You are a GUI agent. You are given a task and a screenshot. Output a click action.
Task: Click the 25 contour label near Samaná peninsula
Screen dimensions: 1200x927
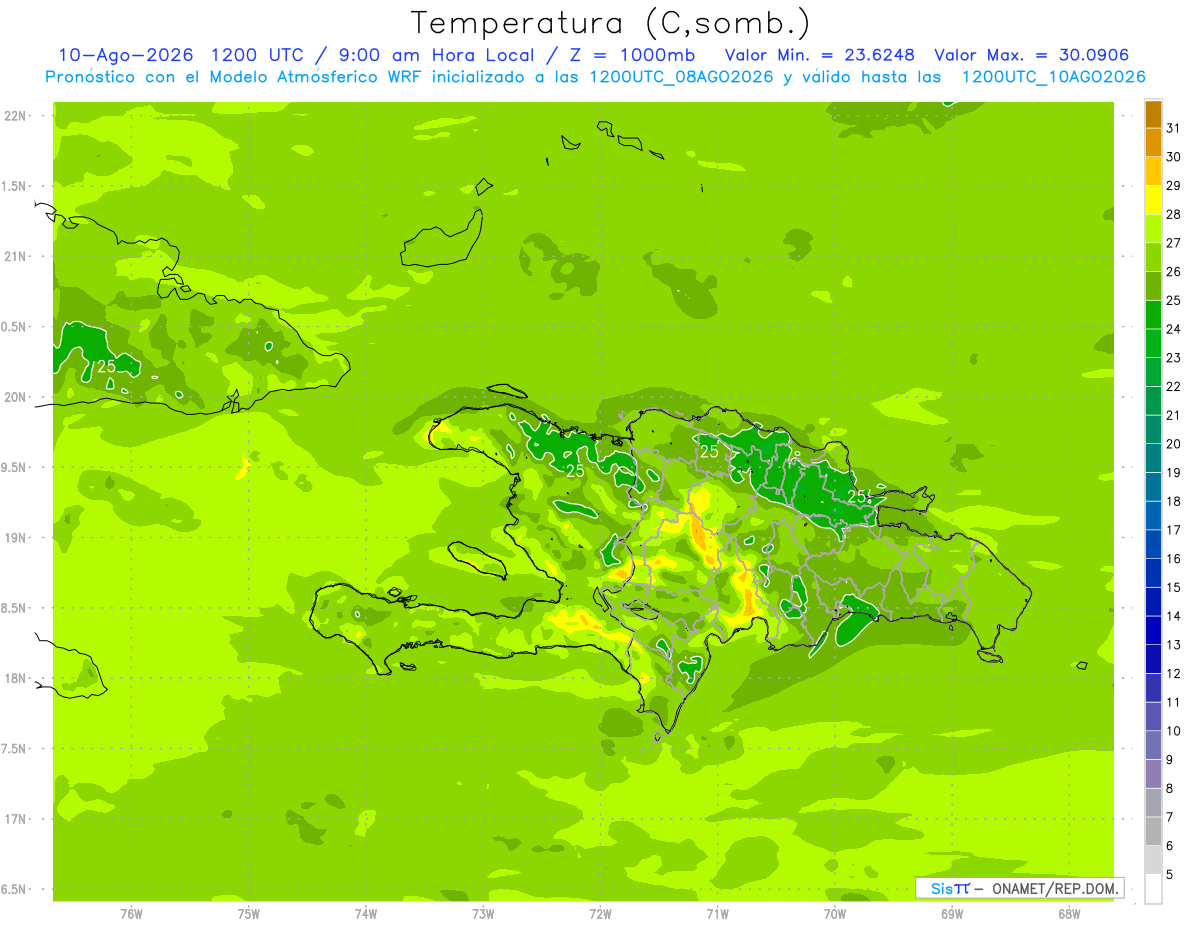(x=858, y=495)
